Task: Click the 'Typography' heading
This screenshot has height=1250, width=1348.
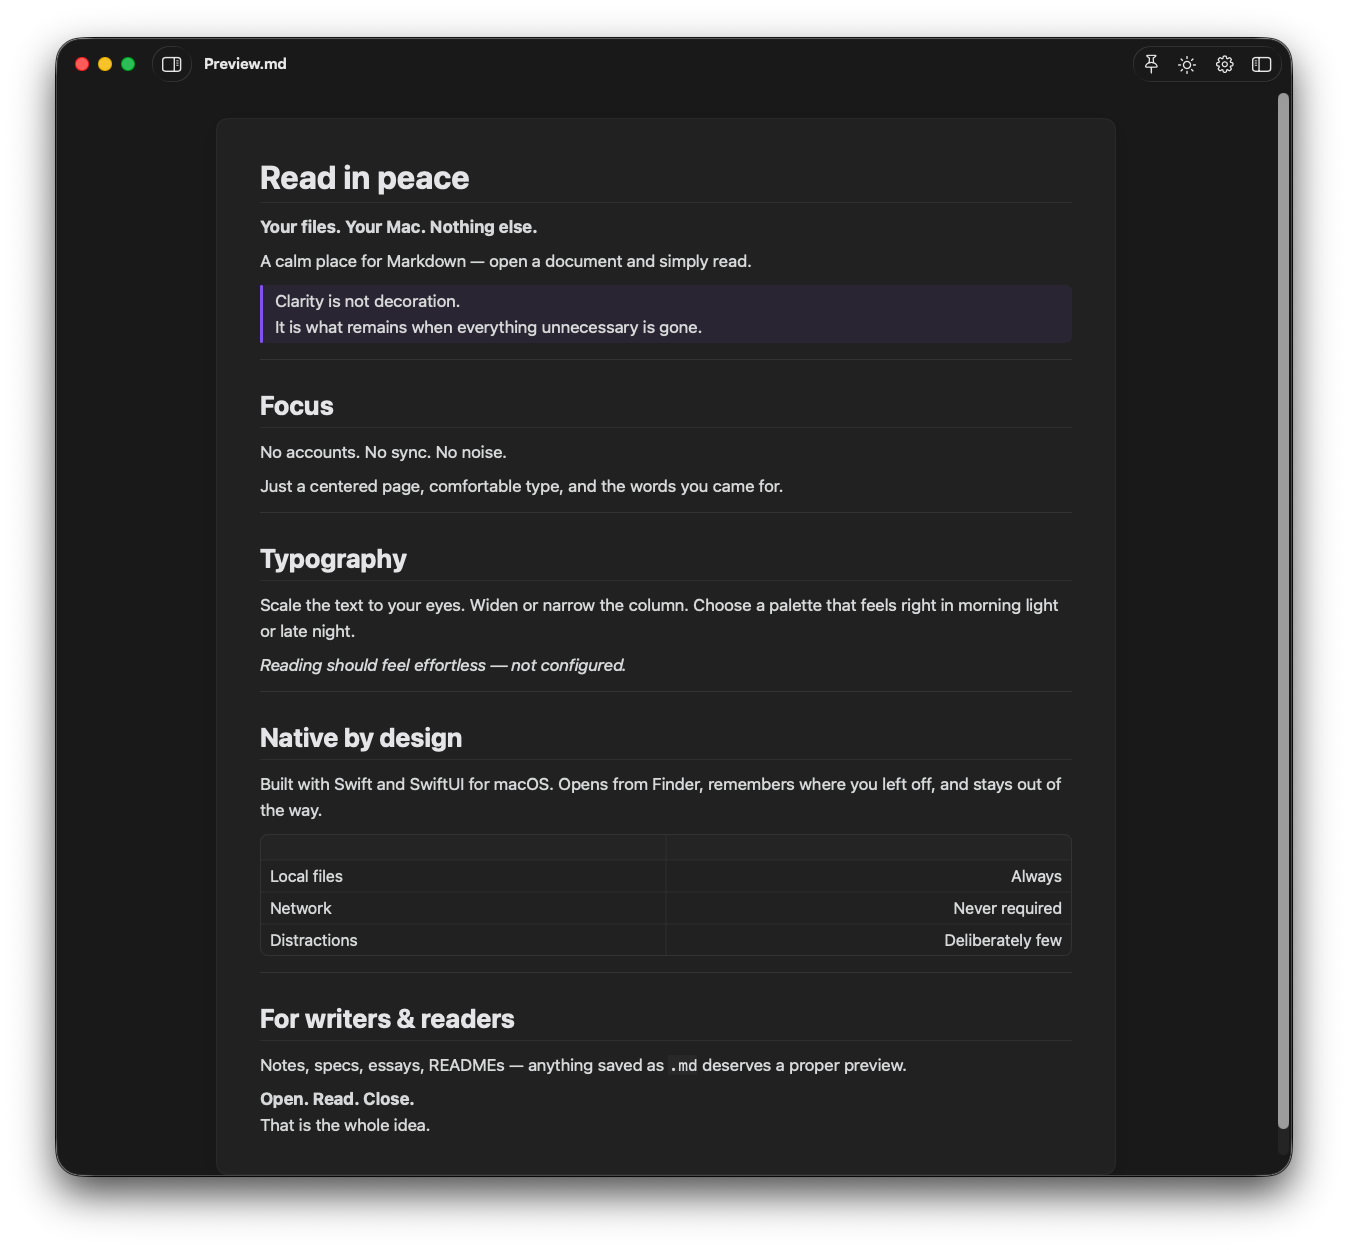Action: (333, 559)
